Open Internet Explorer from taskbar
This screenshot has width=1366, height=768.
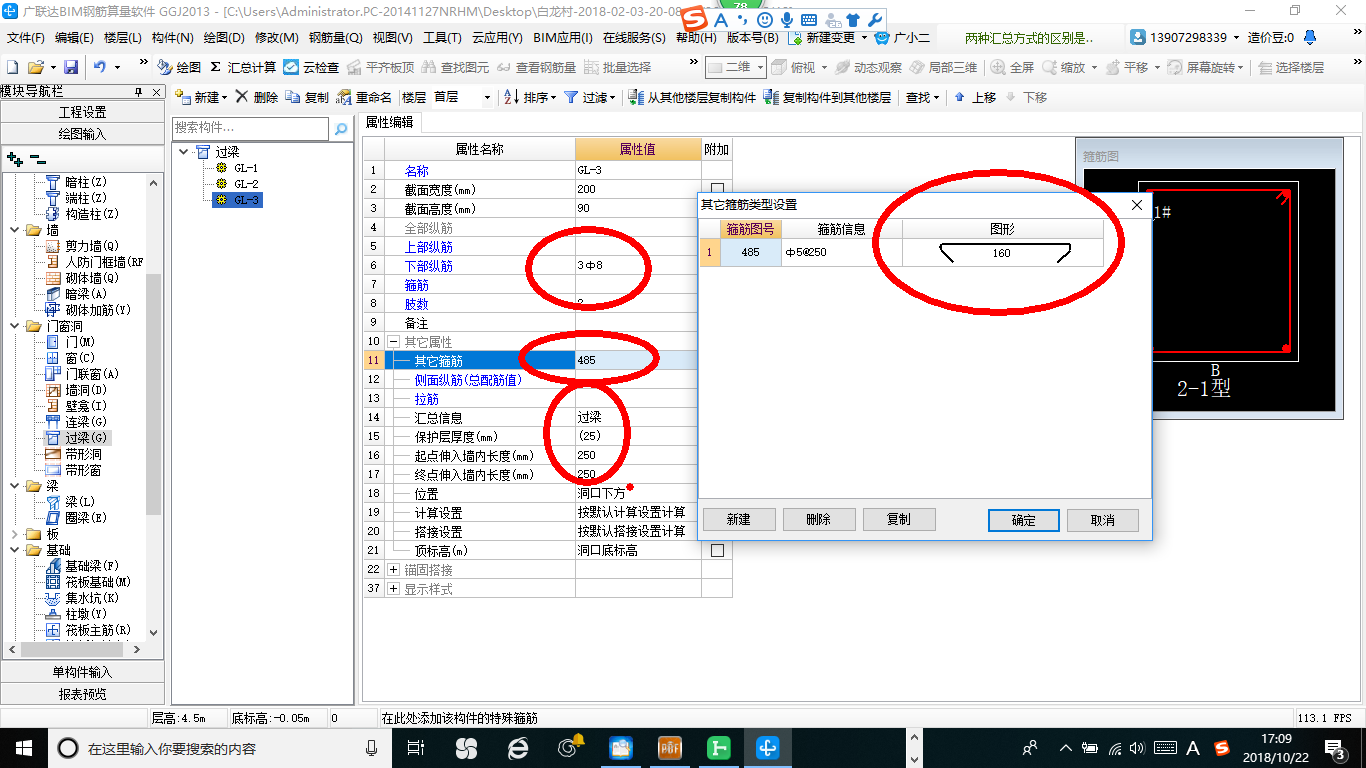click(518, 747)
